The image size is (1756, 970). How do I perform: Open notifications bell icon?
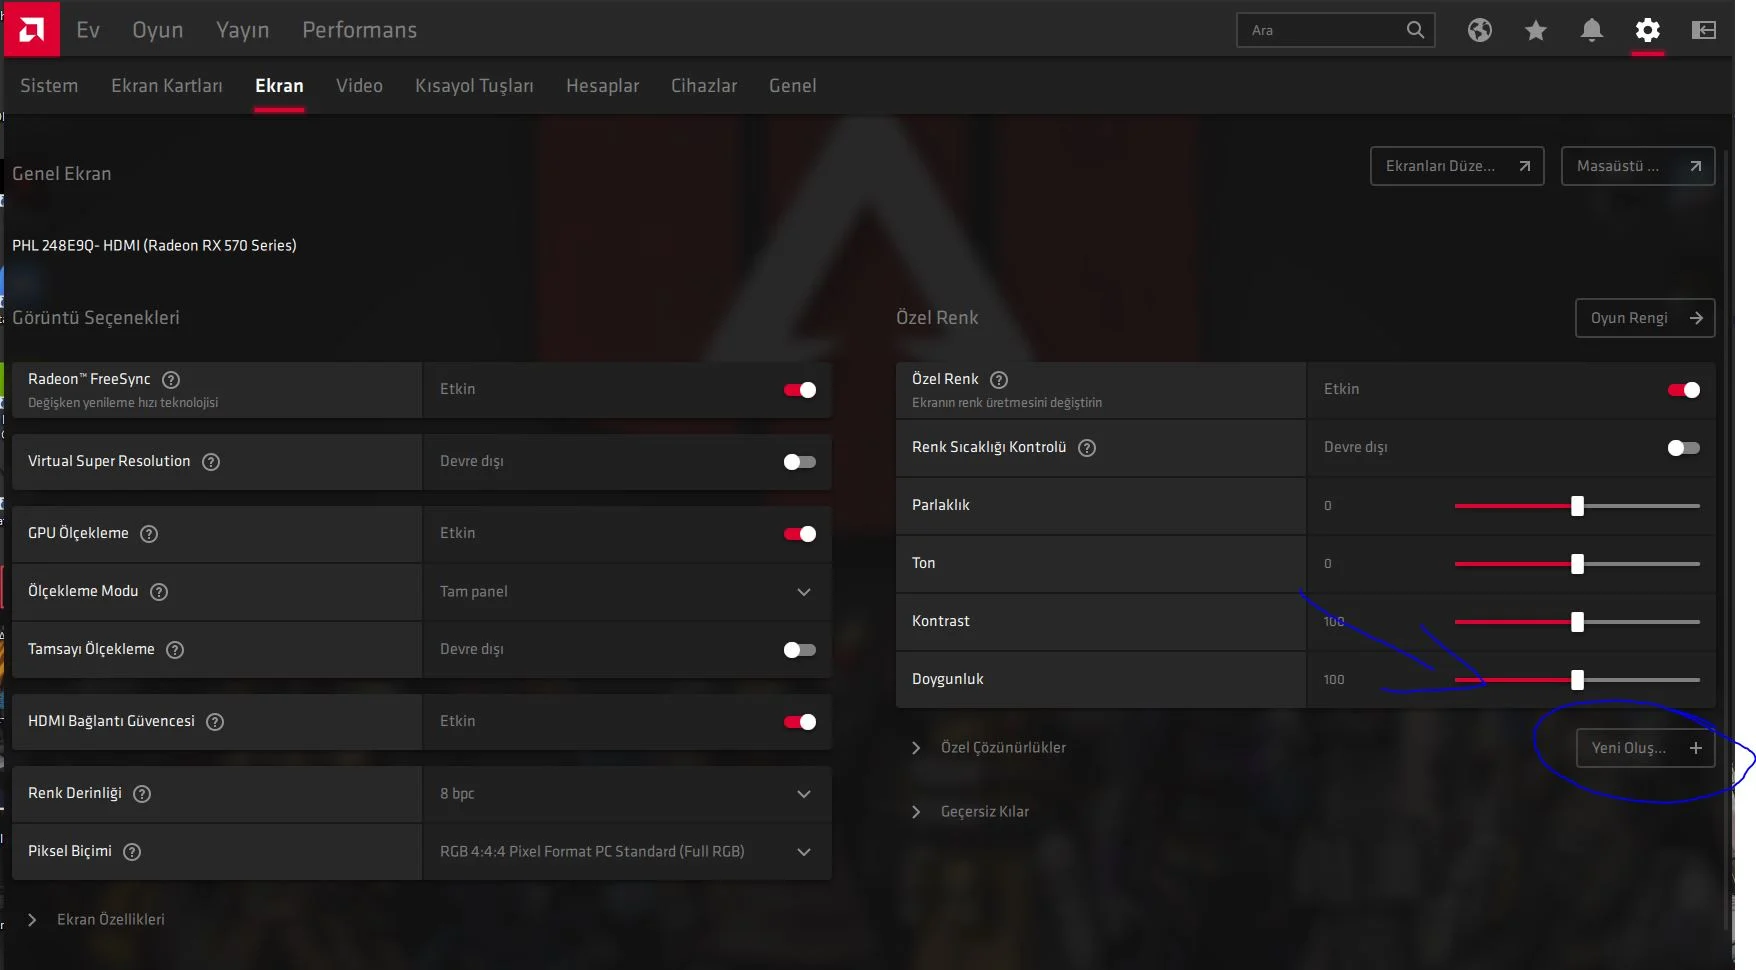[1591, 30]
